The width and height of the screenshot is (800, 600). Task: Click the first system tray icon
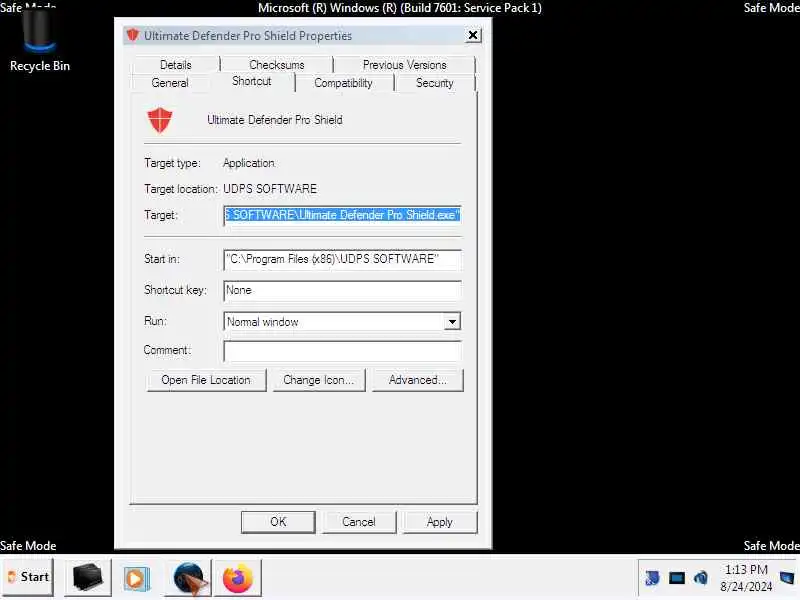point(652,578)
